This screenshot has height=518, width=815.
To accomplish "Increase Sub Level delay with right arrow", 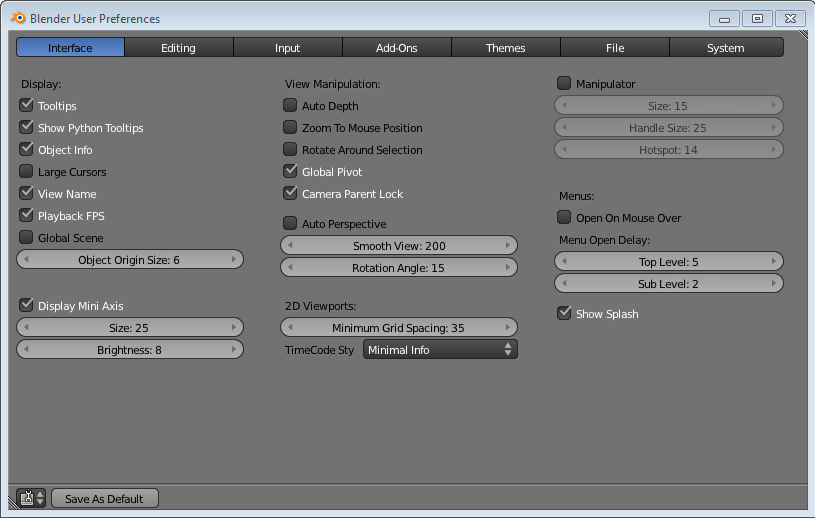I will tap(774, 283).
